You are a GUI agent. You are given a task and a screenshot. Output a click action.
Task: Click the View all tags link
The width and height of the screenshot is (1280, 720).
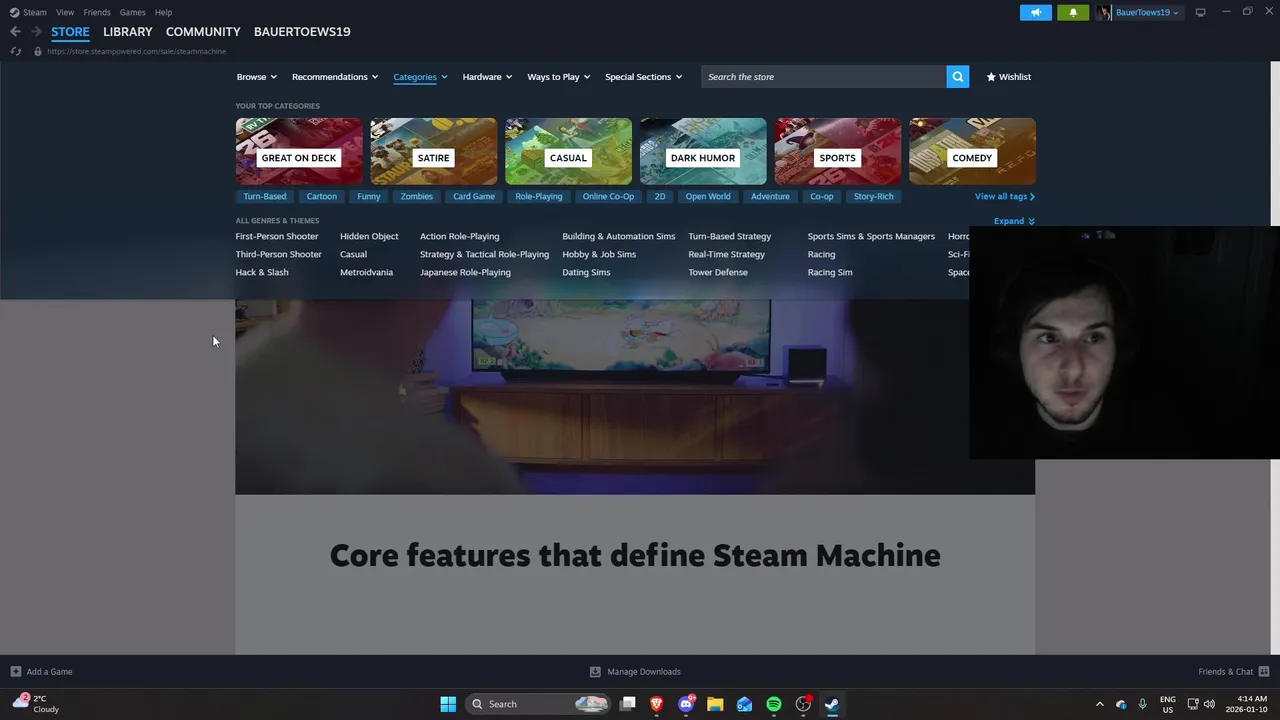pos(1005,197)
